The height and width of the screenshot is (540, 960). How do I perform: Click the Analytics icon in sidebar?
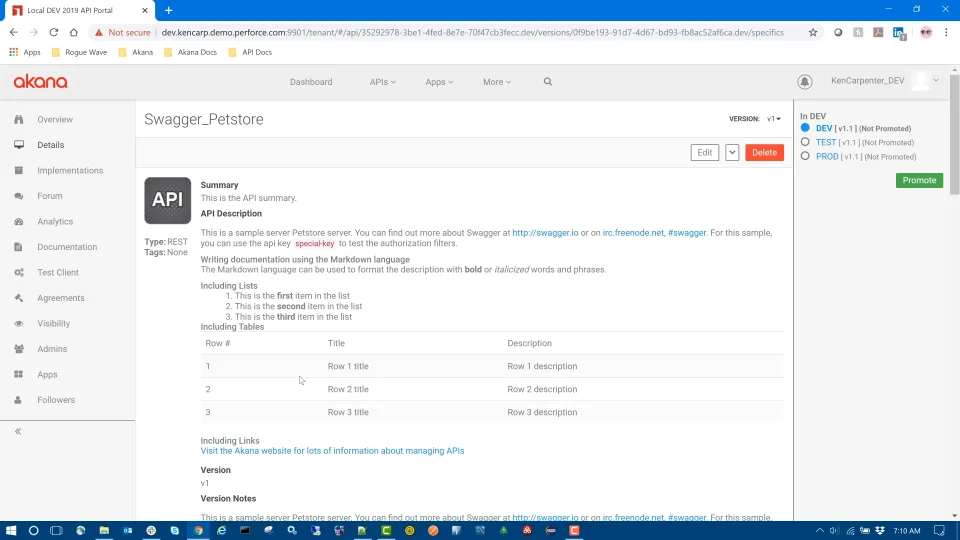coord(19,221)
